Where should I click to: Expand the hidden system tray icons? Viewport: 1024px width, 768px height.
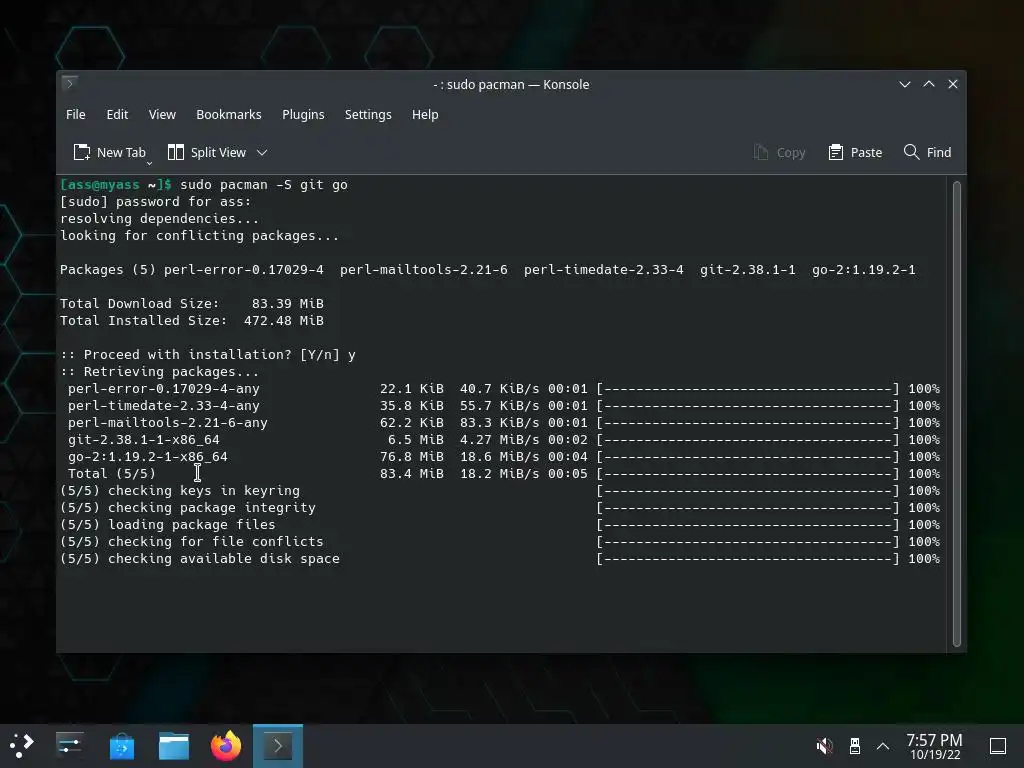tap(883, 746)
